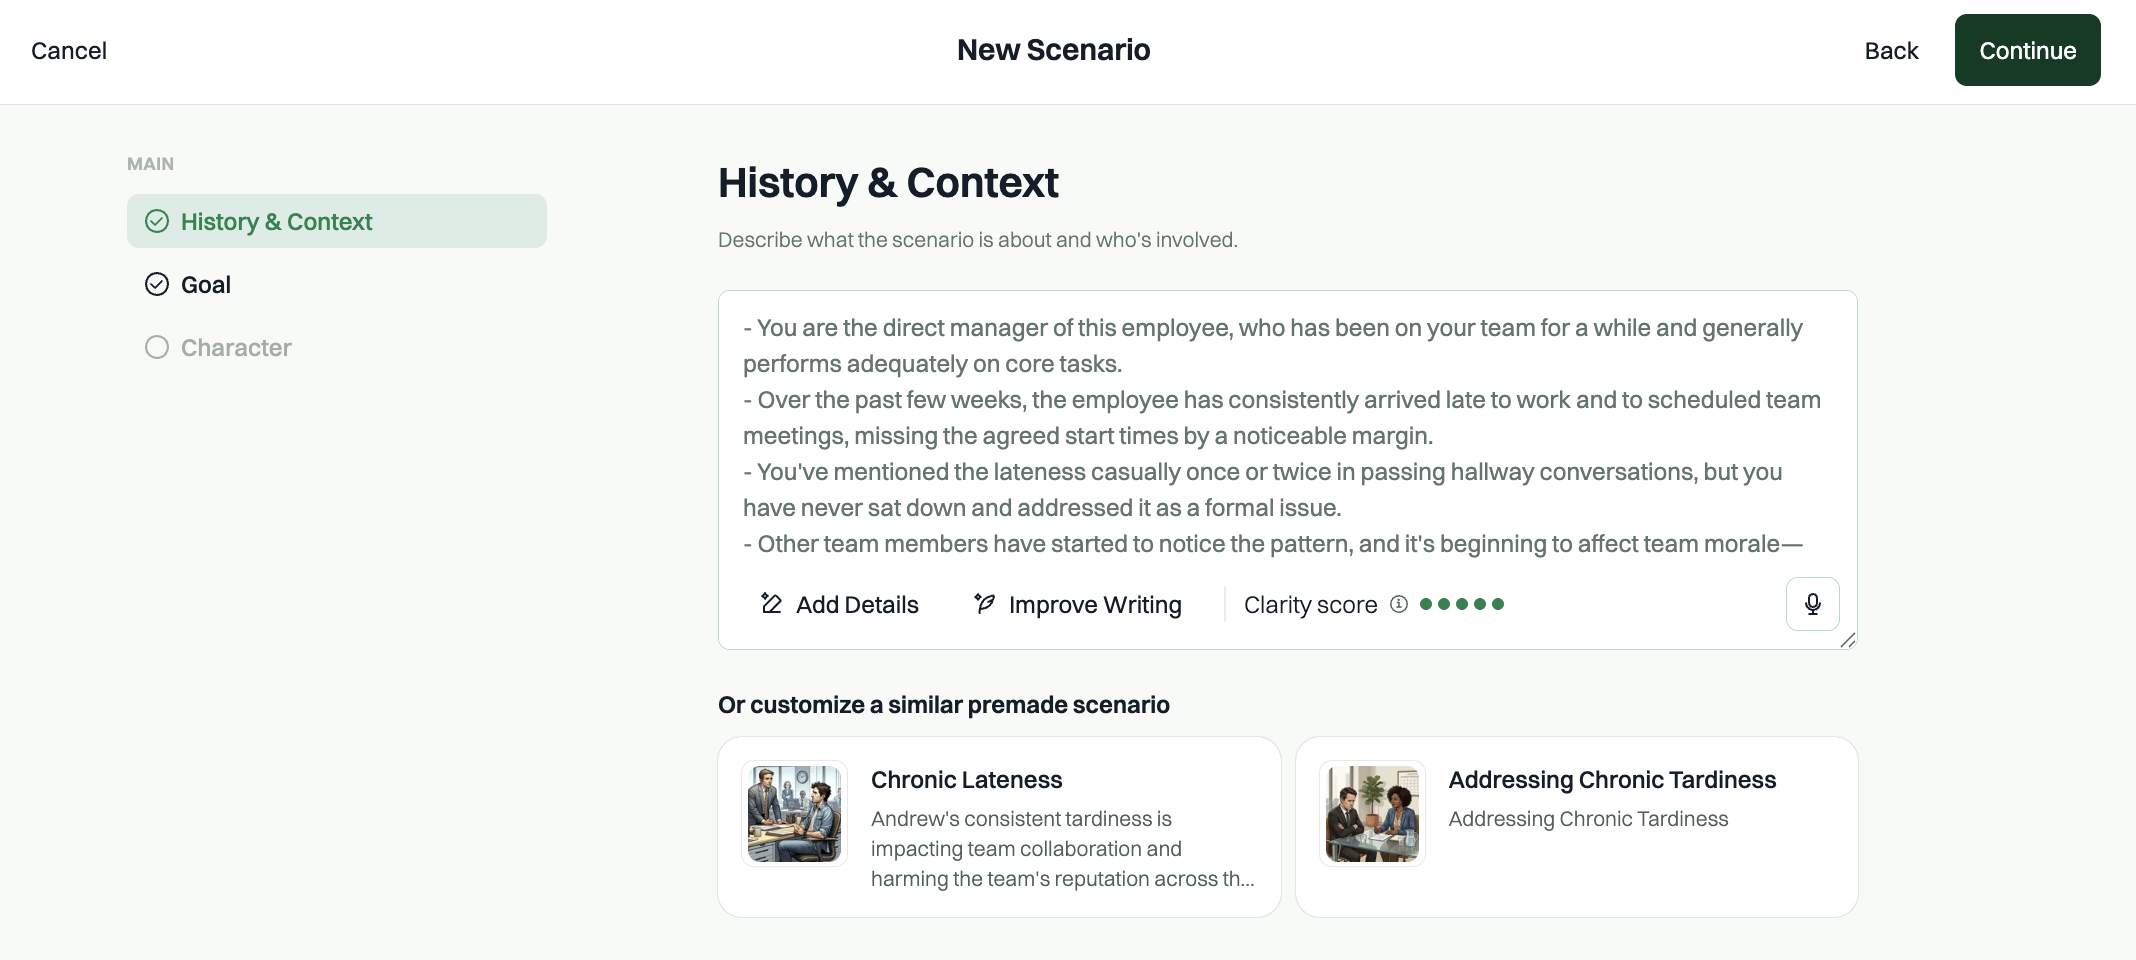Click Improve Writing label
Viewport: 2136px width, 960px height.
tap(1095, 604)
